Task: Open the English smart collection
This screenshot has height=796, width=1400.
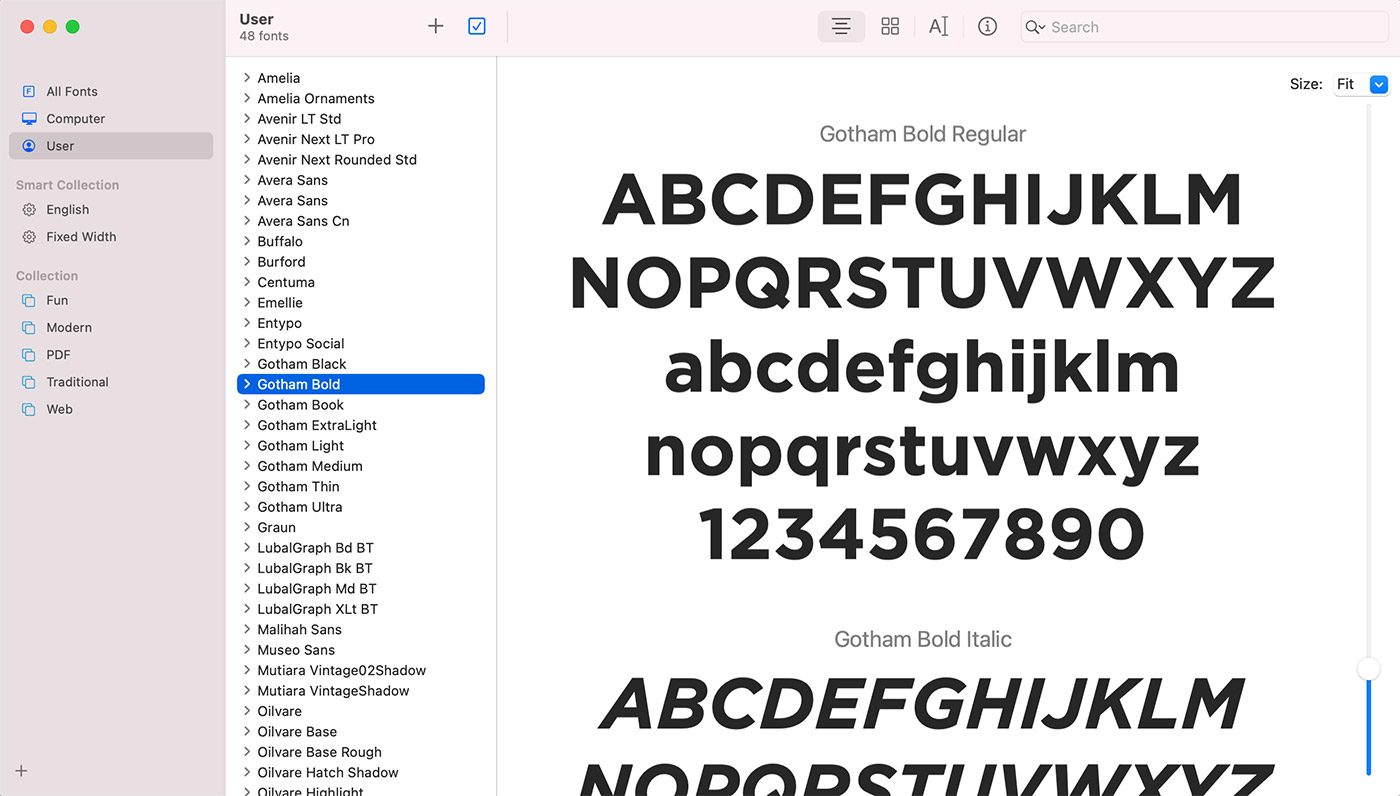Action: click(111, 210)
